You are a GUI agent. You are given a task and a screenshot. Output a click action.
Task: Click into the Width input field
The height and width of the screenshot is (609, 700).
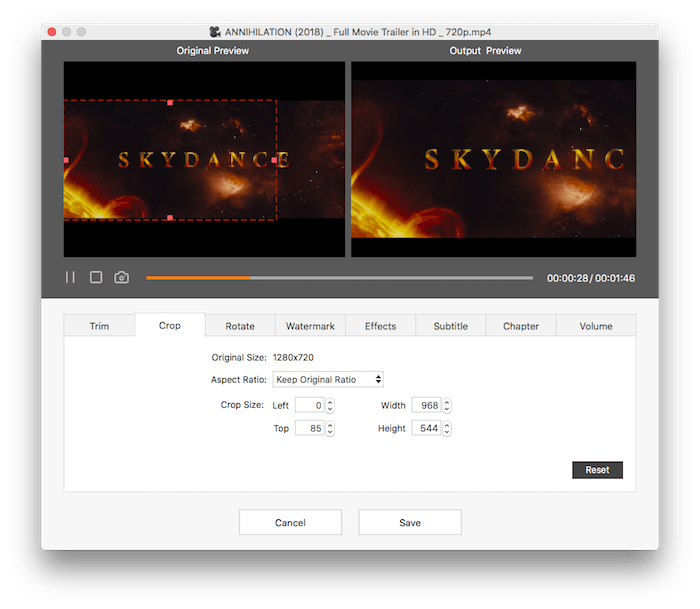point(425,405)
